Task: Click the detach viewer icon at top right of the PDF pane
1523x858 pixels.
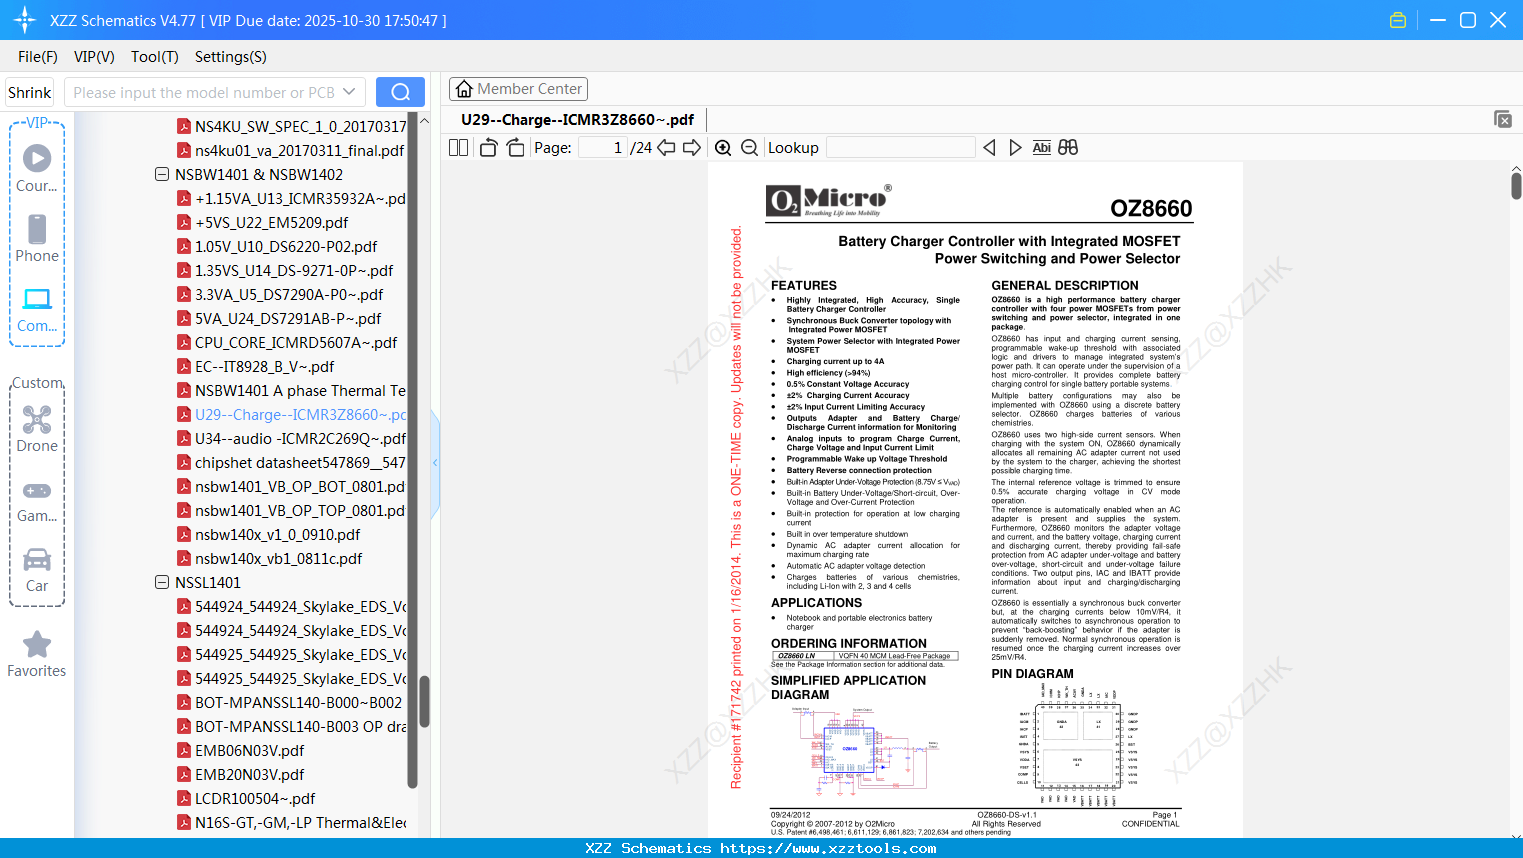Action: [x=1503, y=119]
